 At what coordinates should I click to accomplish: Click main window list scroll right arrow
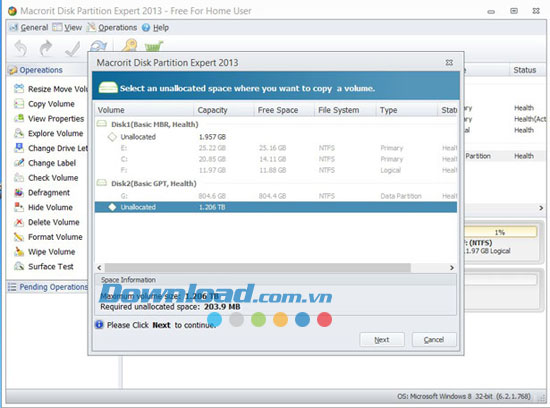[541, 208]
